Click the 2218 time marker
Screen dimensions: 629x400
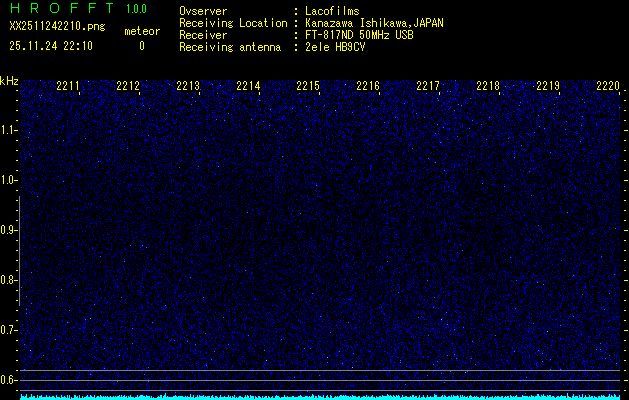coord(488,87)
